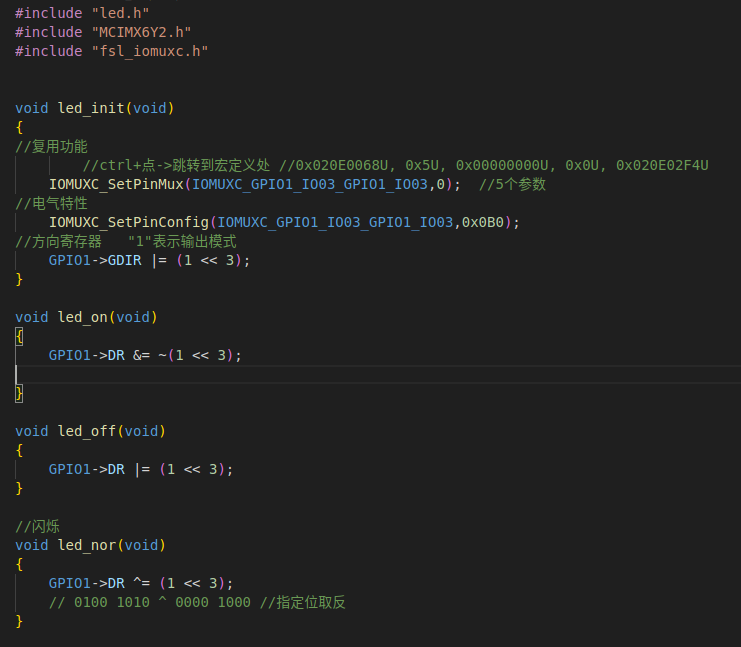Click the opening brace of led_on
Viewport: 741px width, 647px height.
[19, 336]
